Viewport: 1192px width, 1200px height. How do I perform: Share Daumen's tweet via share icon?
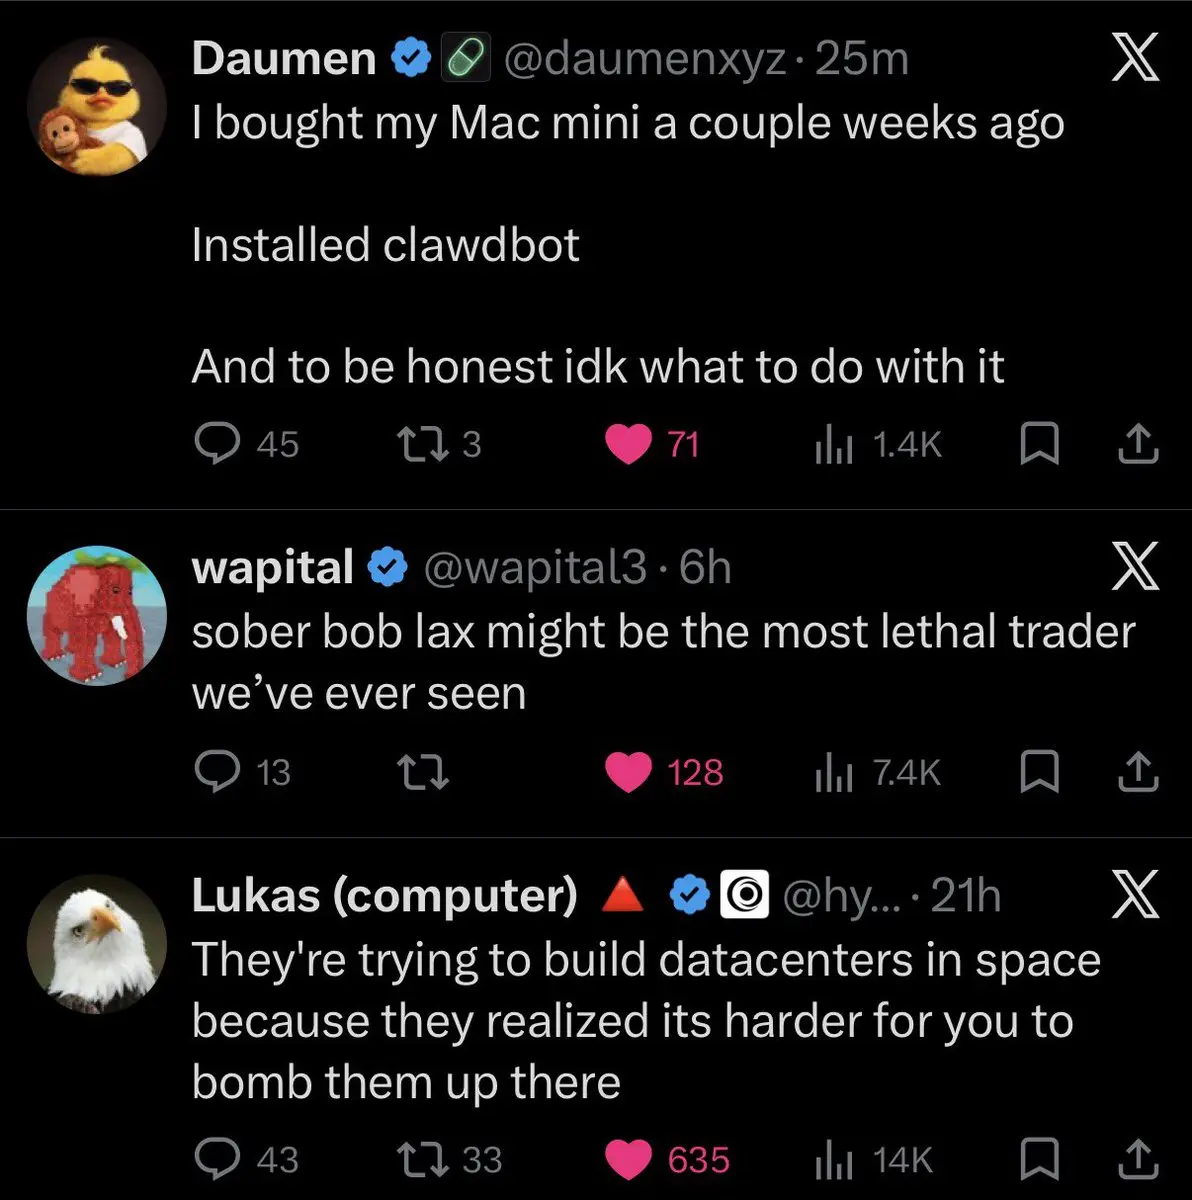point(1140,444)
